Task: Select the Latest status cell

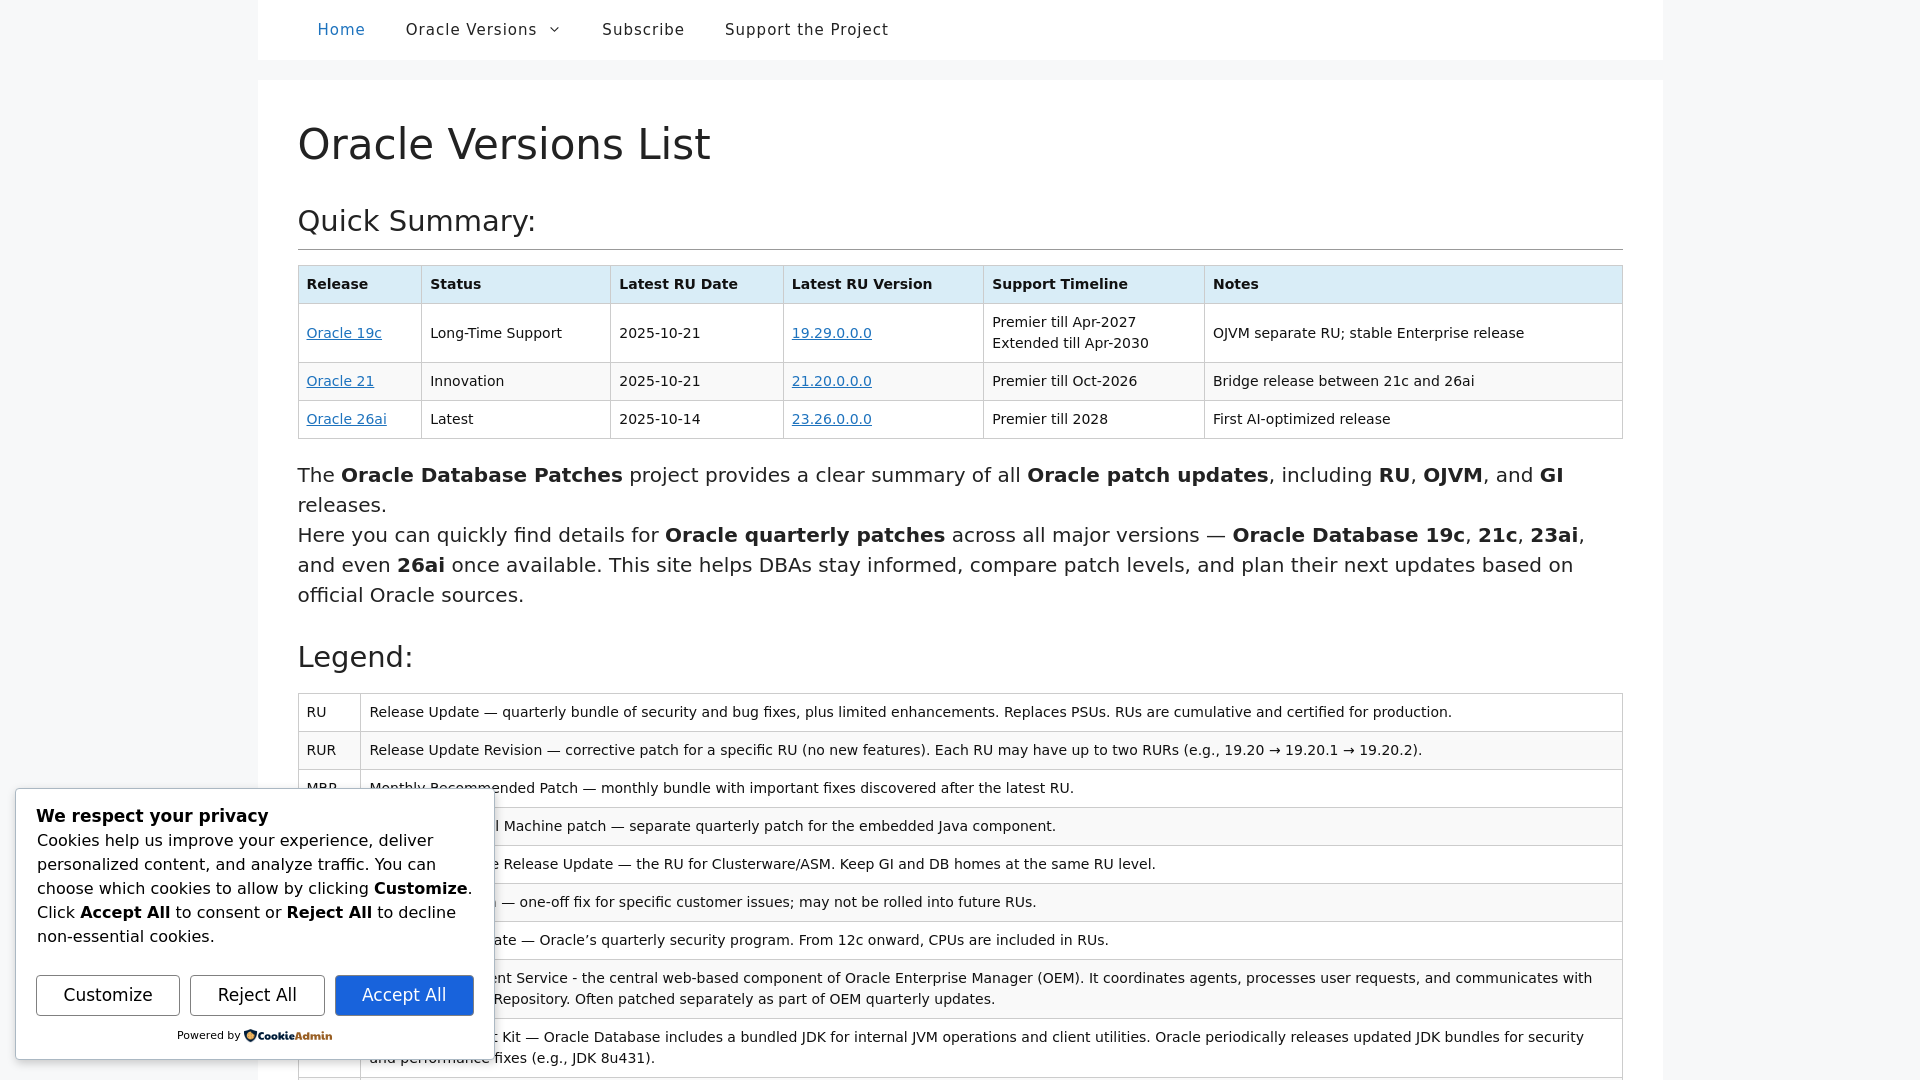Action: 516,419
